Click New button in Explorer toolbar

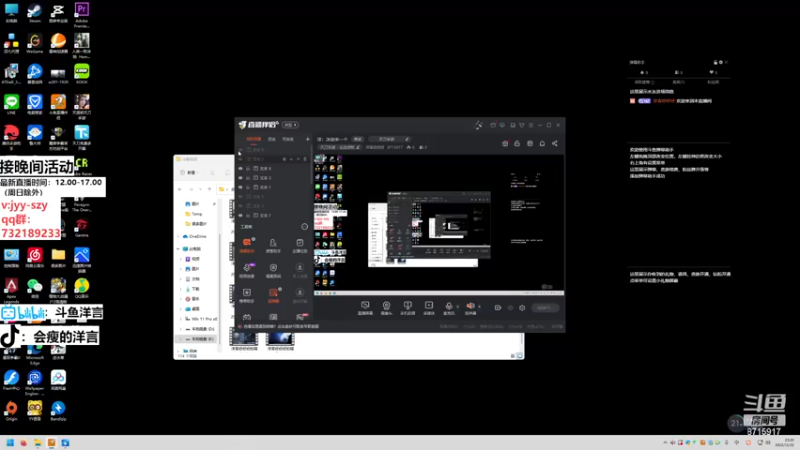coord(189,172)
